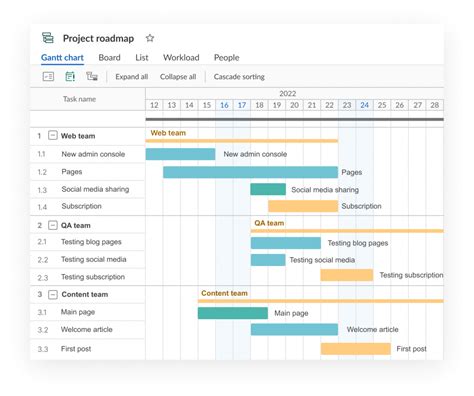
Task: Click the green calendar grid toolbar icon
Action: [70, 77]
